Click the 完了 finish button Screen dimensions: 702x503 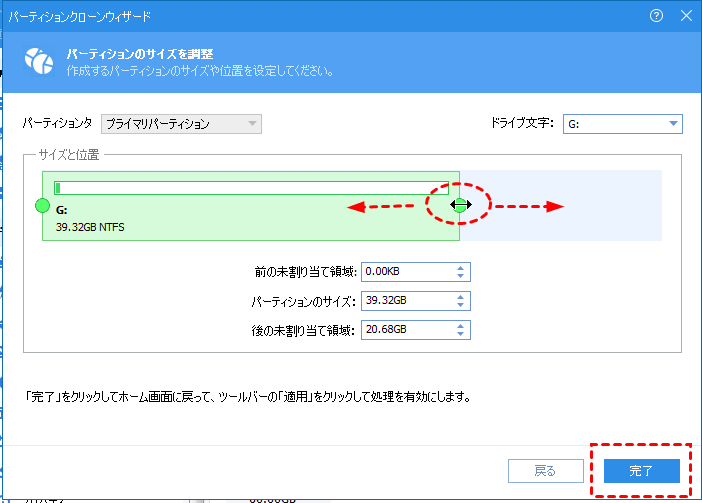tap(642, 471)
